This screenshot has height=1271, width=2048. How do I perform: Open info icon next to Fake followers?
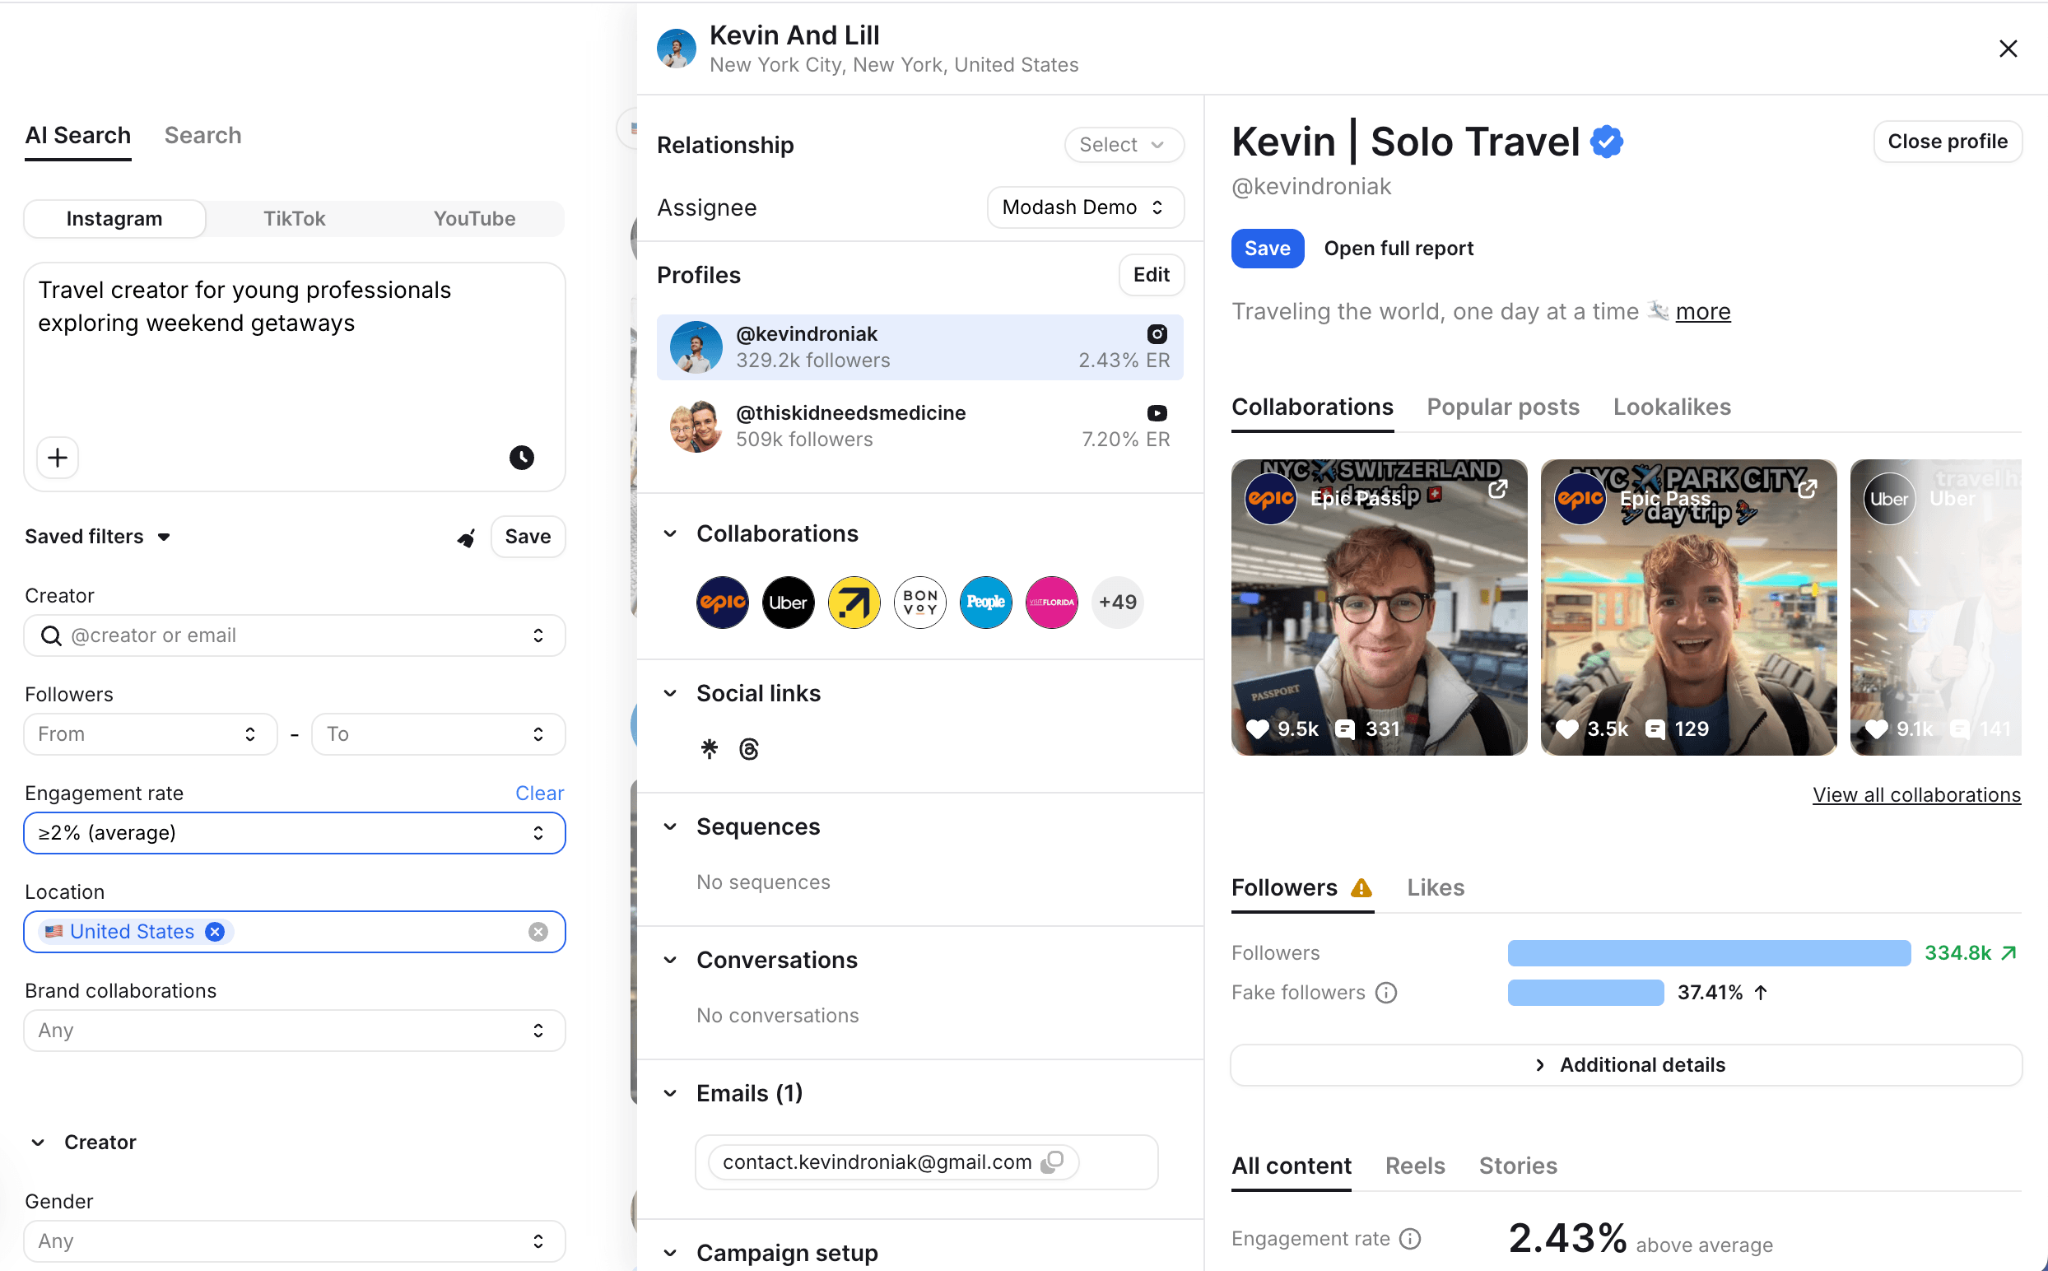[x=1386, y=993]
